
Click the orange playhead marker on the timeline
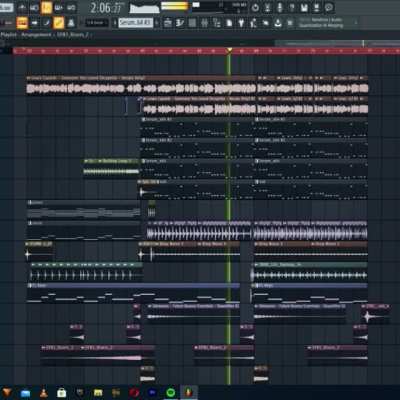(229, 51)
